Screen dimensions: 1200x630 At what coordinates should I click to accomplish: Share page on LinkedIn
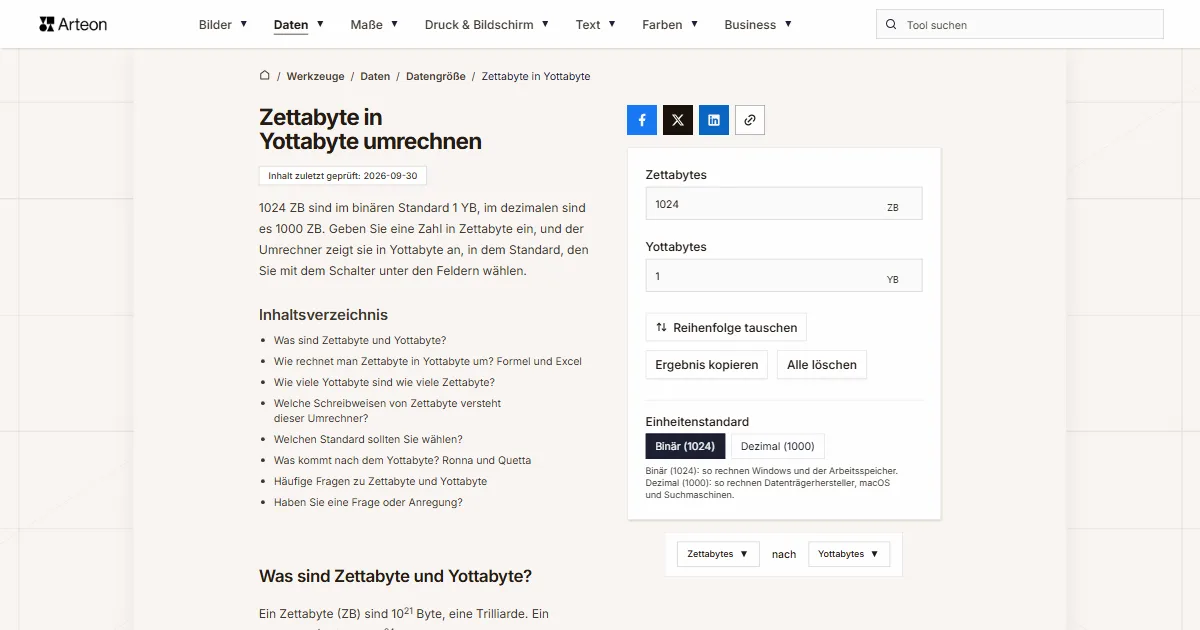click(x=714, y=120)
